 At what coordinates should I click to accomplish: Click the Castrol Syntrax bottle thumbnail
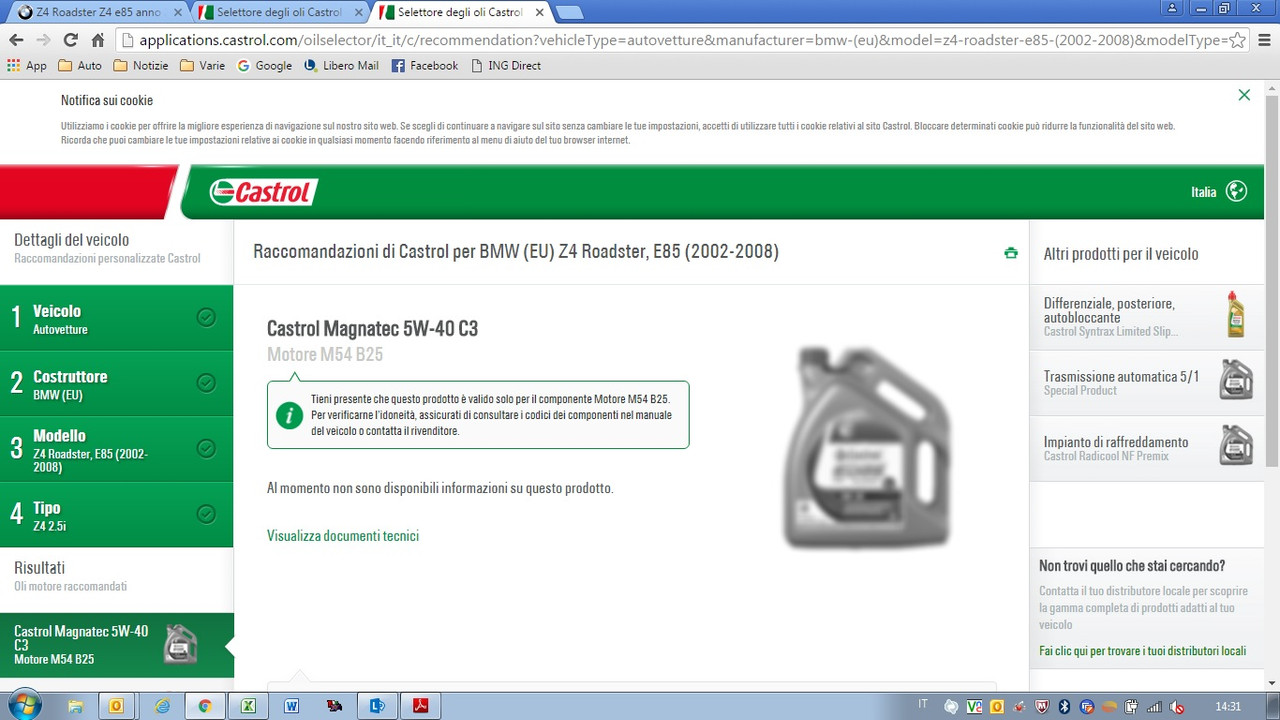click(1236, 315)
